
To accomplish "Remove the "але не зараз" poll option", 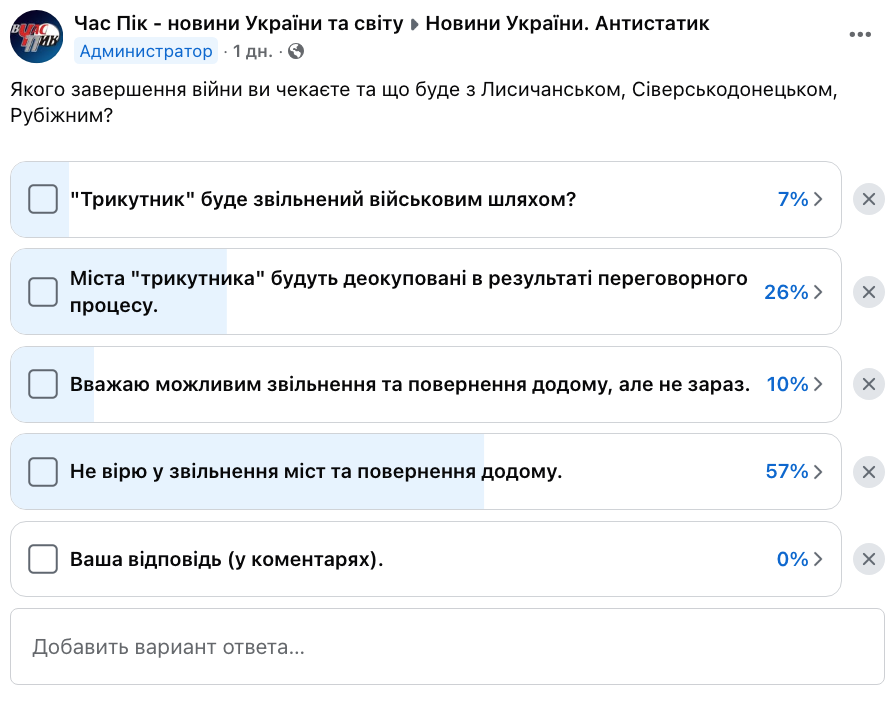I will [x=868, y=384].
